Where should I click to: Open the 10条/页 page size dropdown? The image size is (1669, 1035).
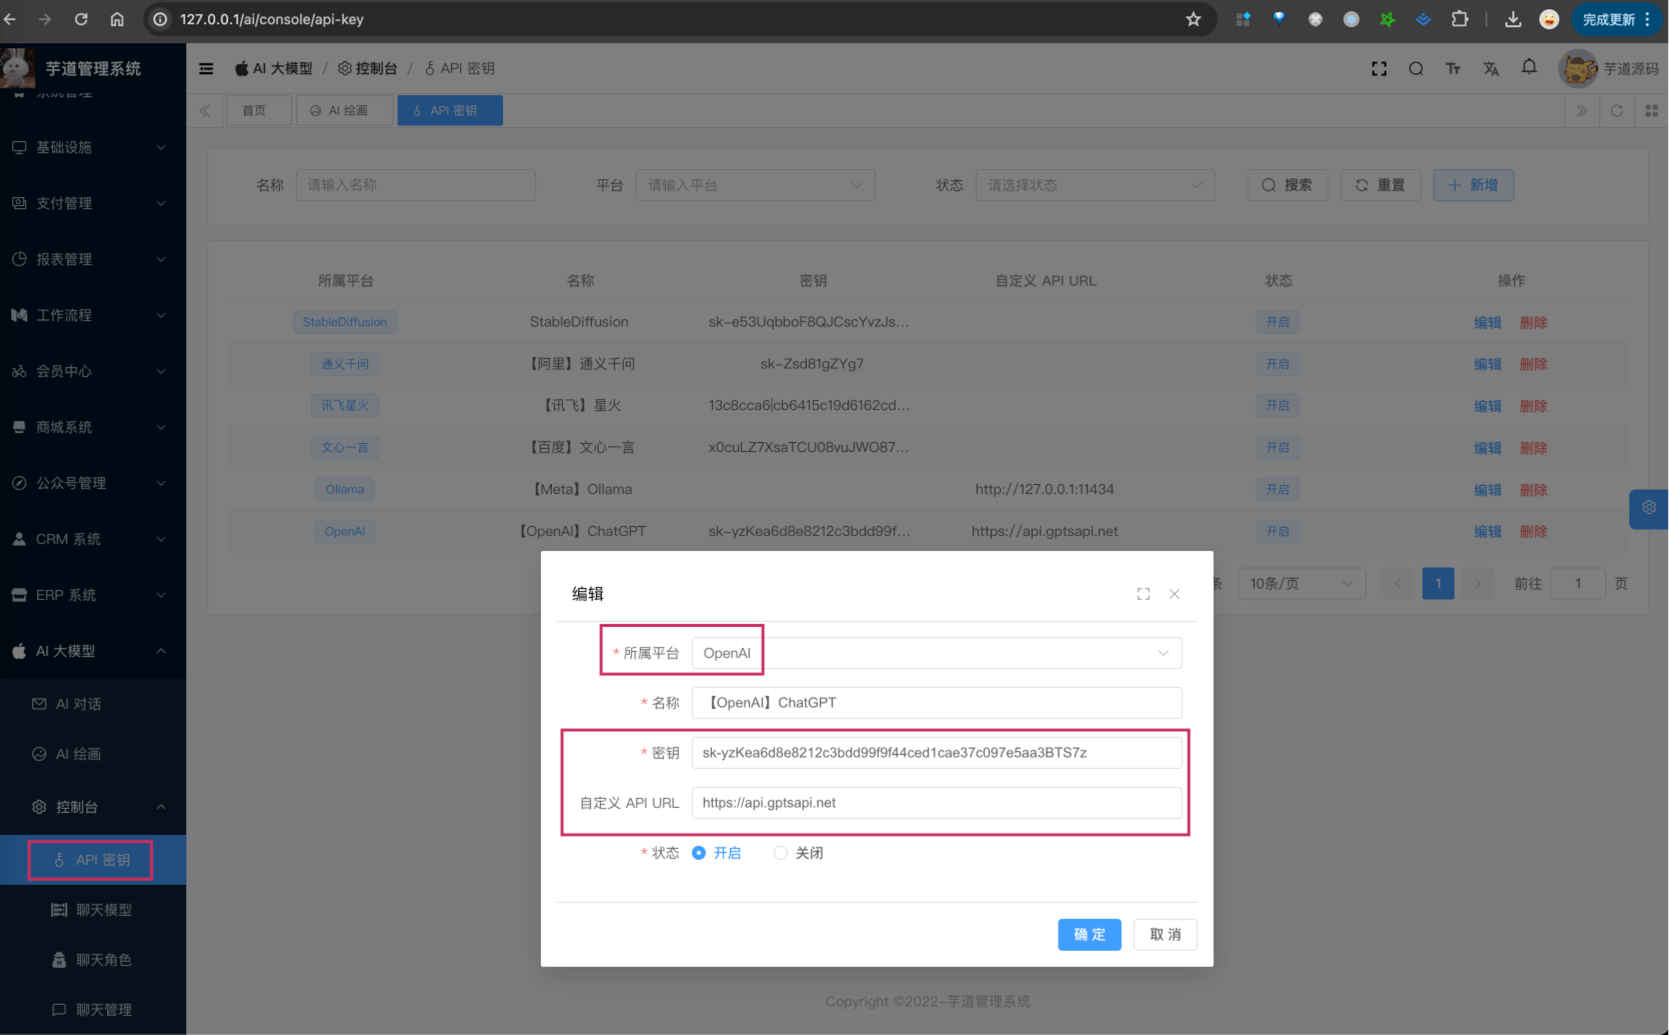pos(1301,583)
